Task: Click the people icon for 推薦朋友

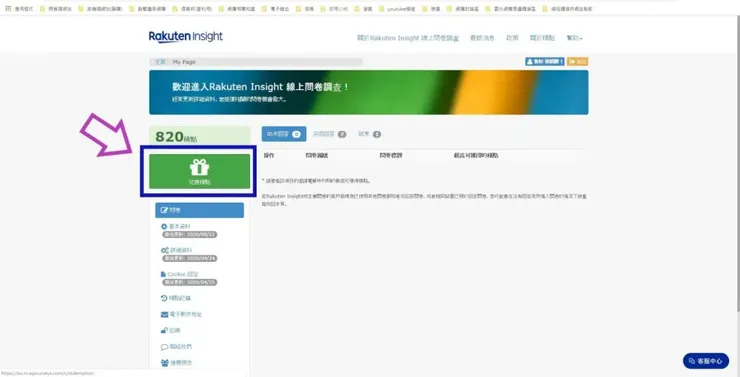Action: (164, 363)
